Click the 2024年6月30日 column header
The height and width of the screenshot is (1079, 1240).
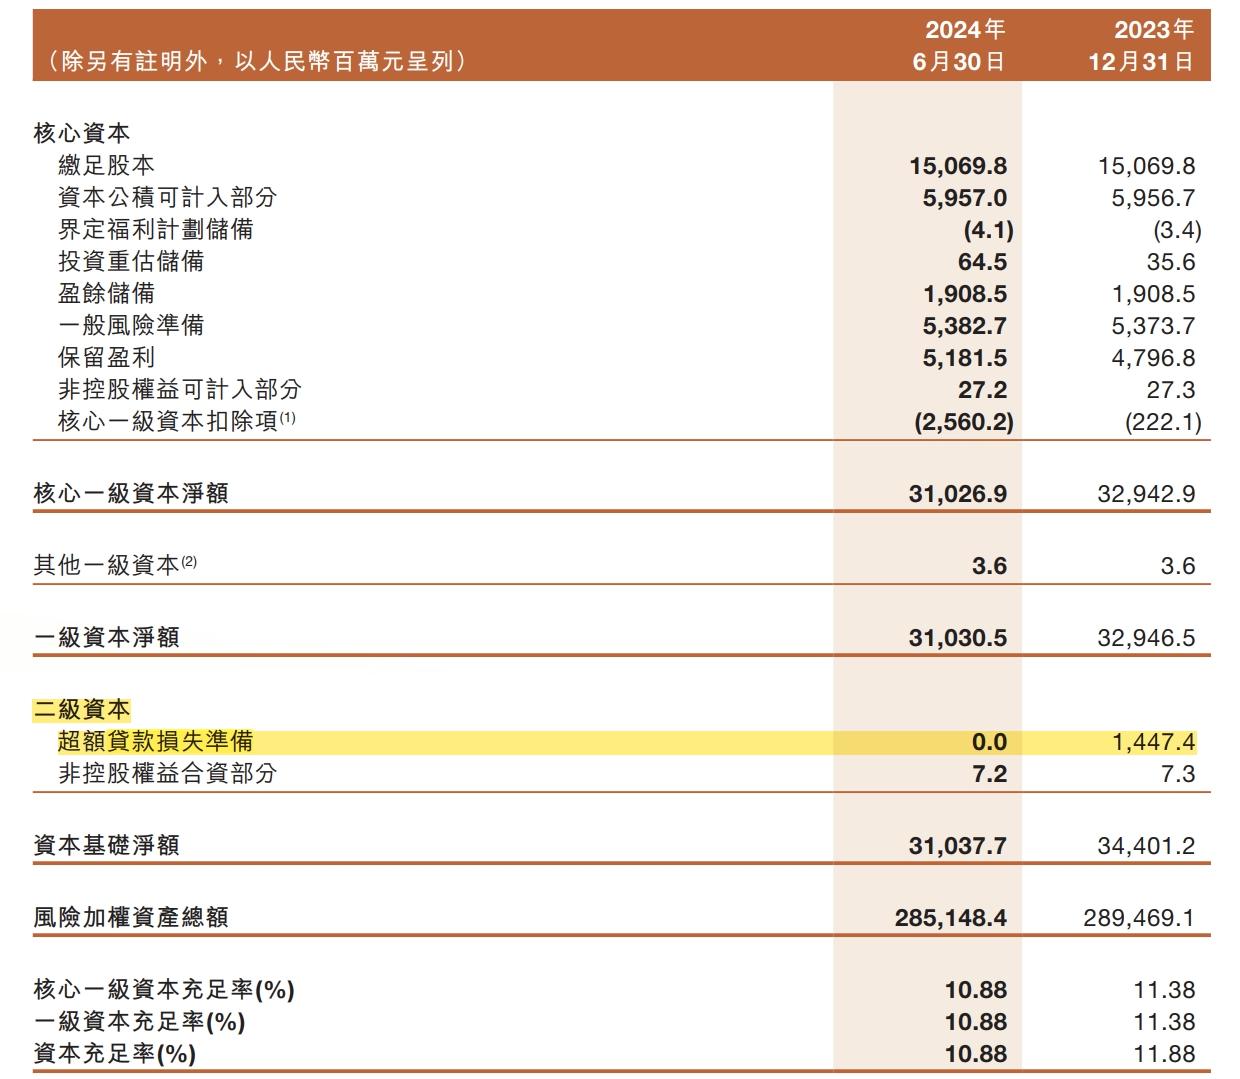[958, 45]
